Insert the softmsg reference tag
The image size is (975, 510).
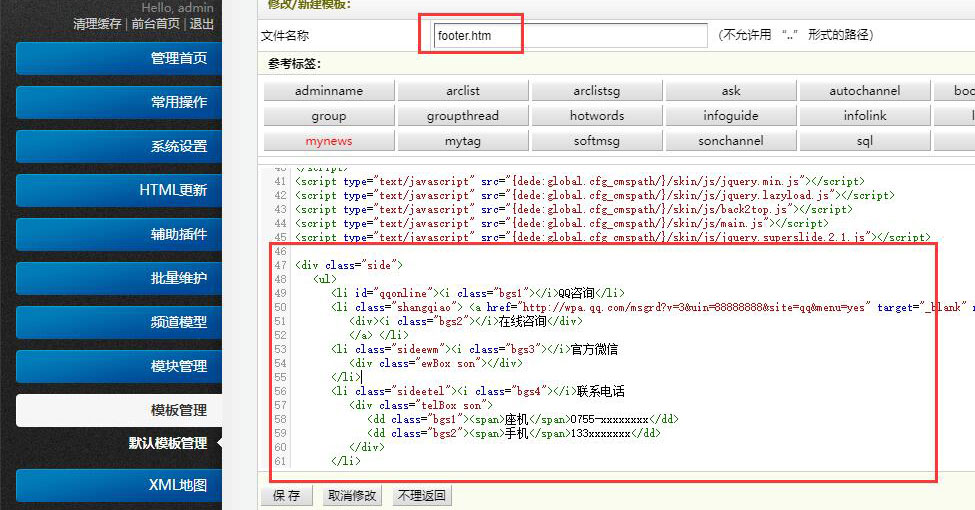pyautogui.click(x=597, y=141)
